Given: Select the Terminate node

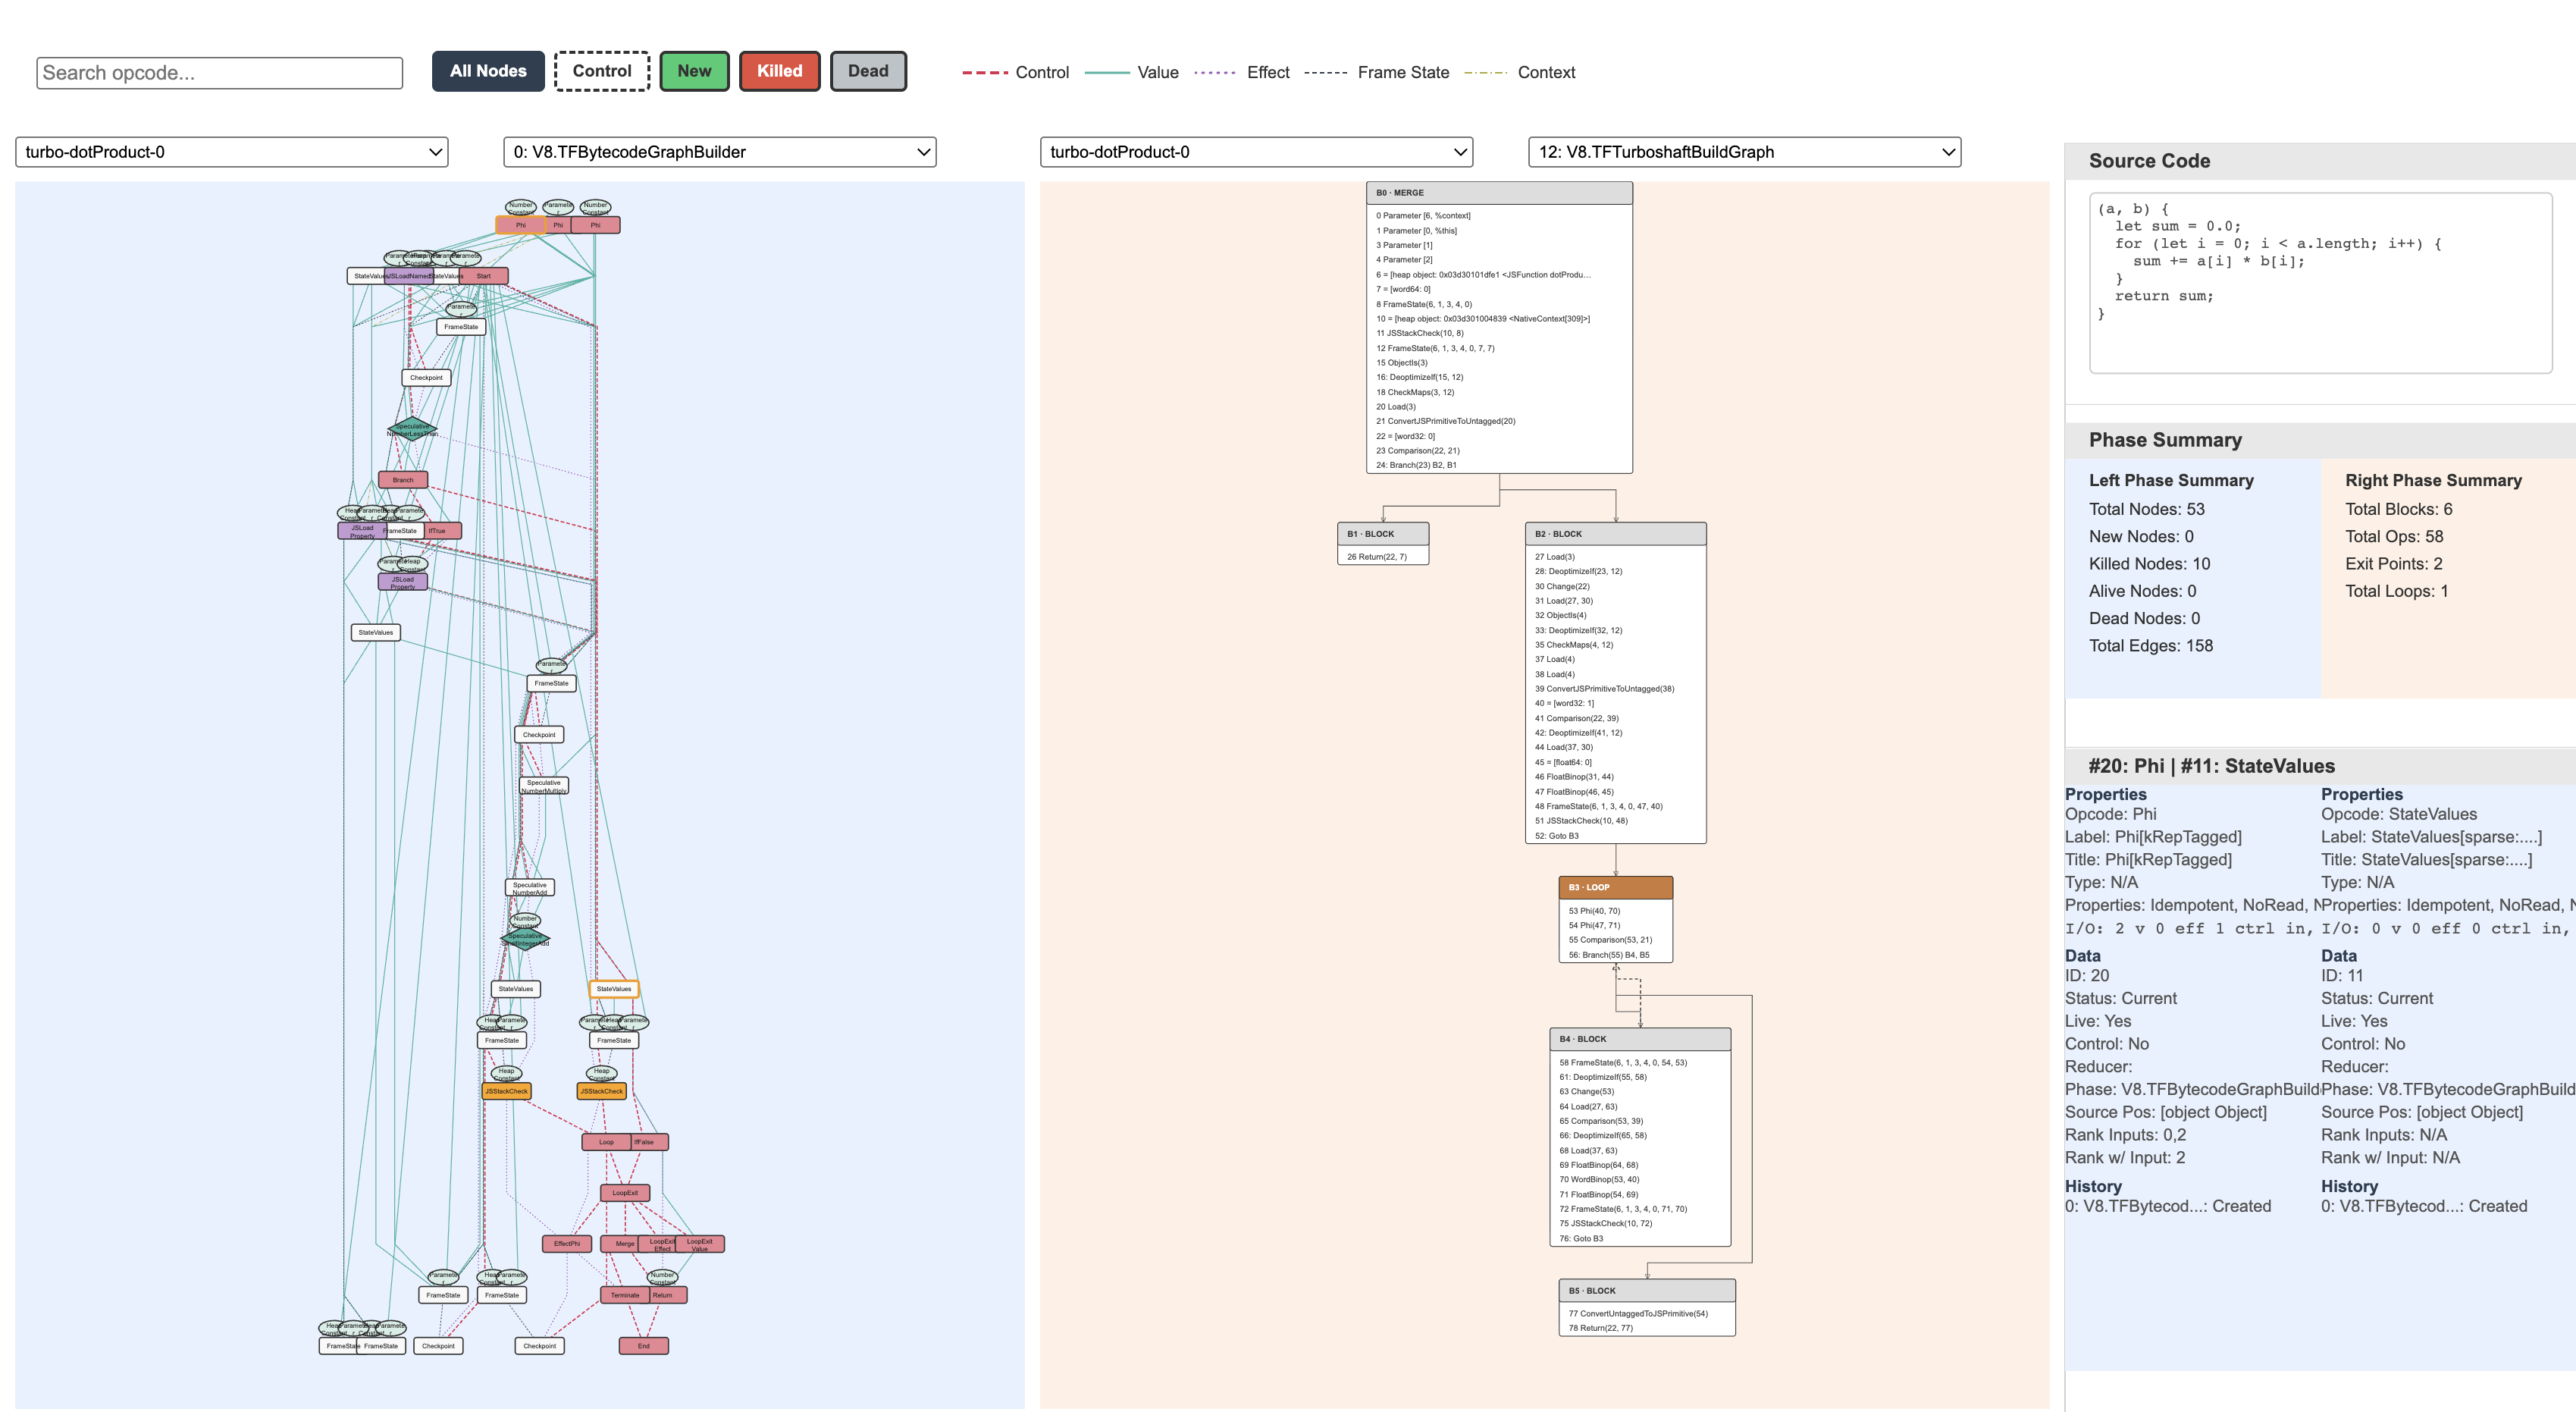Looking at the screenshot, I should 625,1294.
